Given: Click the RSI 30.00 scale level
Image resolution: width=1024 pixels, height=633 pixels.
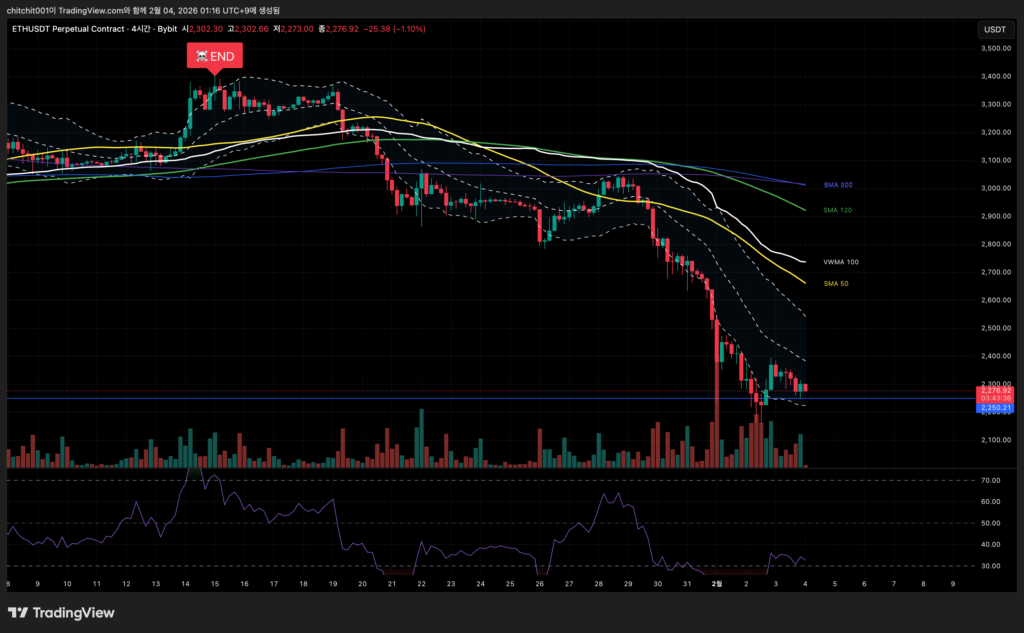Looking at the screenshot, I should 991,566.
